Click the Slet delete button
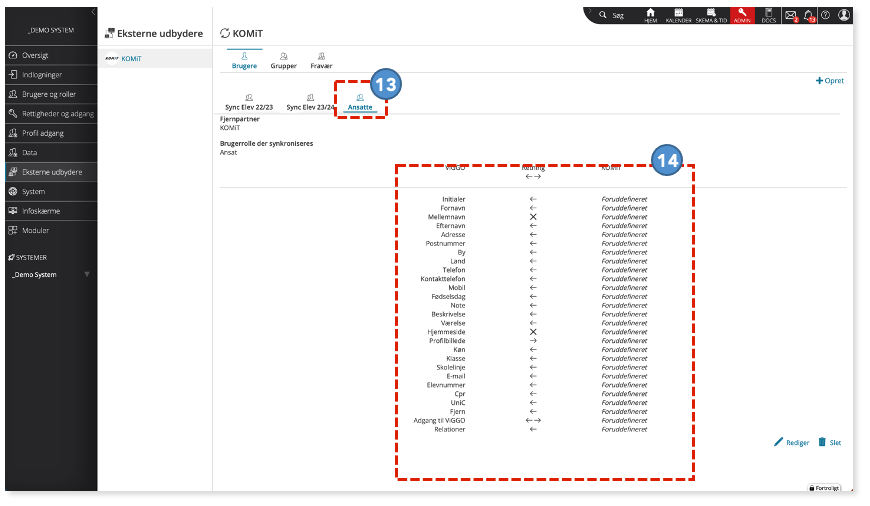870x506 pixels. click(829, 442)
